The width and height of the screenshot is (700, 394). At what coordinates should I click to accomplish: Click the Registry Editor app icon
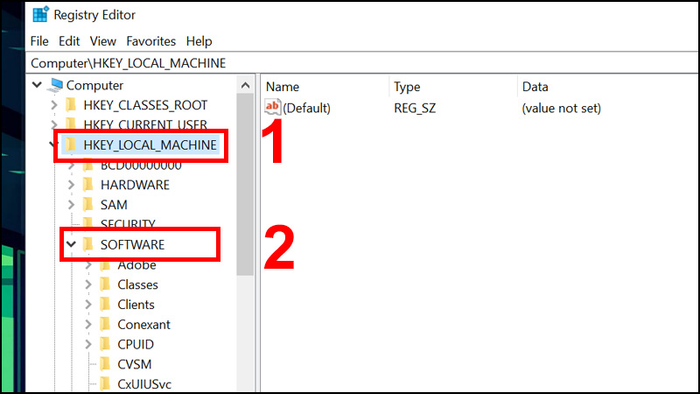pos(40,14)
